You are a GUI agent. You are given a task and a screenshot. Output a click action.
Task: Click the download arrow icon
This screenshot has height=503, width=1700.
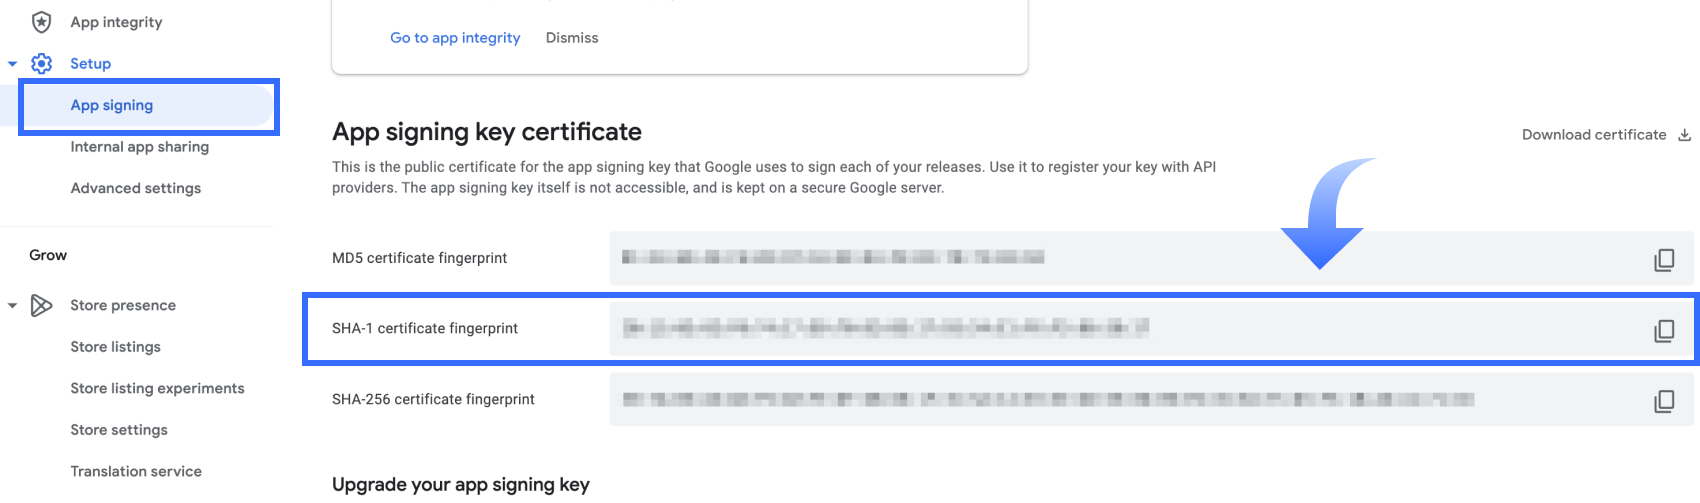(1685, 135)
